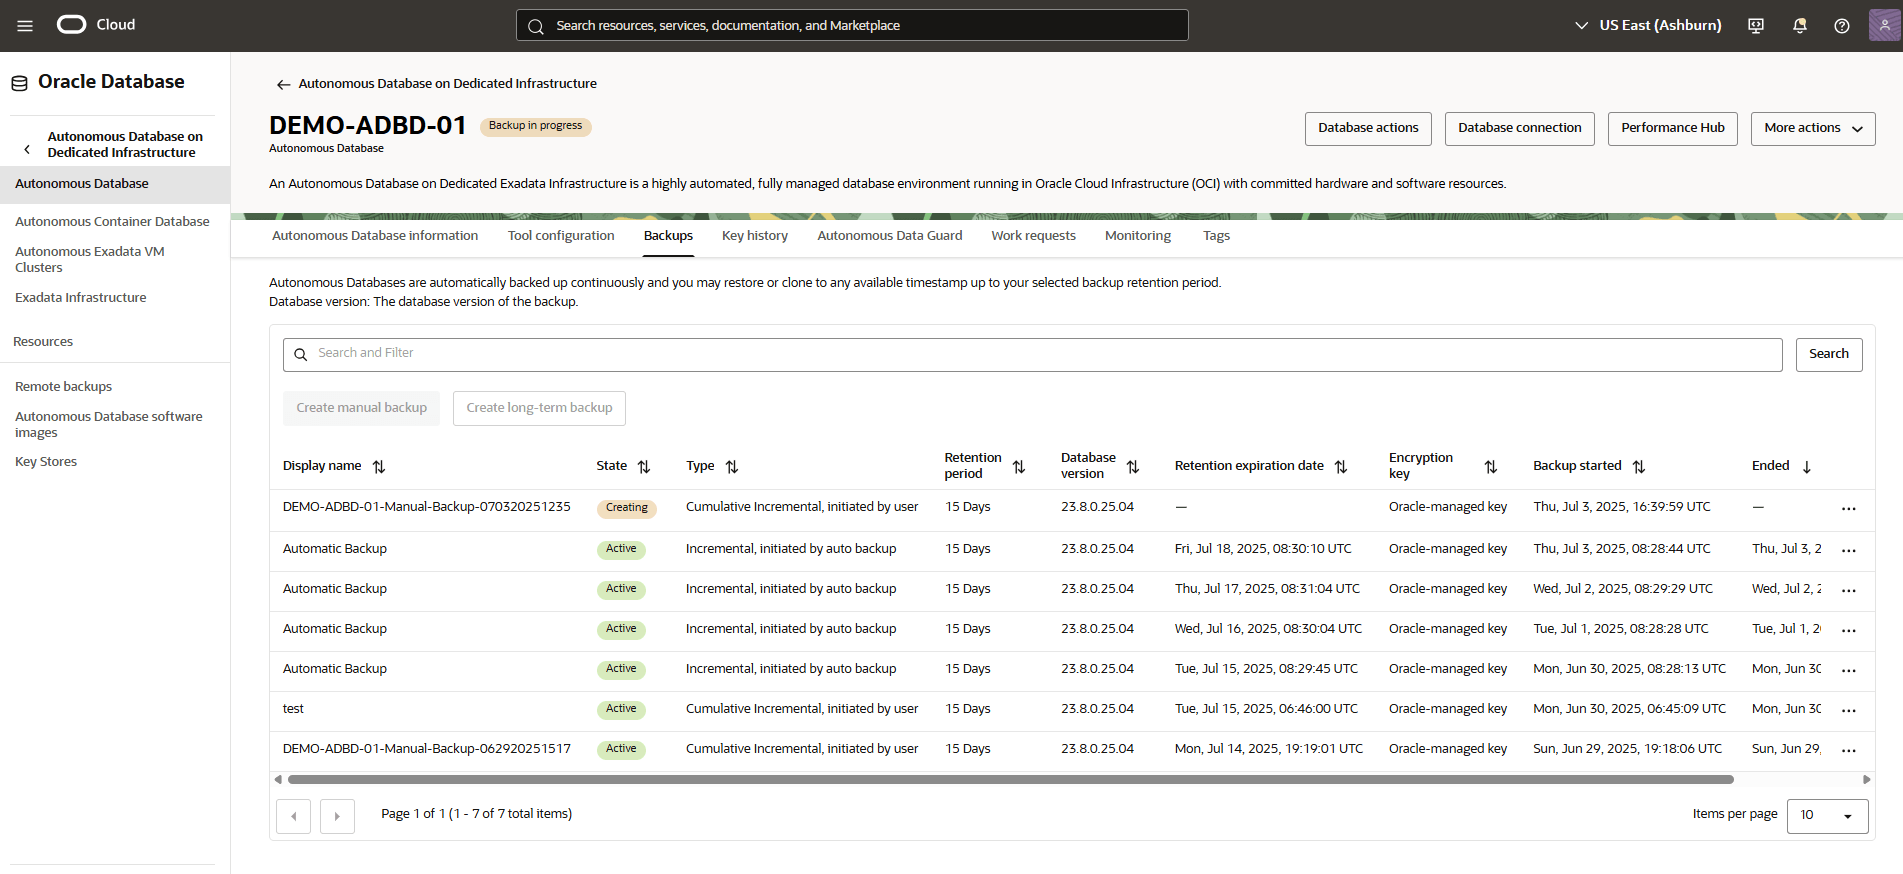This screenshot has height=874, width=1903.
Task: Switch to Autonomous Database information tab
Action: pos(375,236)
